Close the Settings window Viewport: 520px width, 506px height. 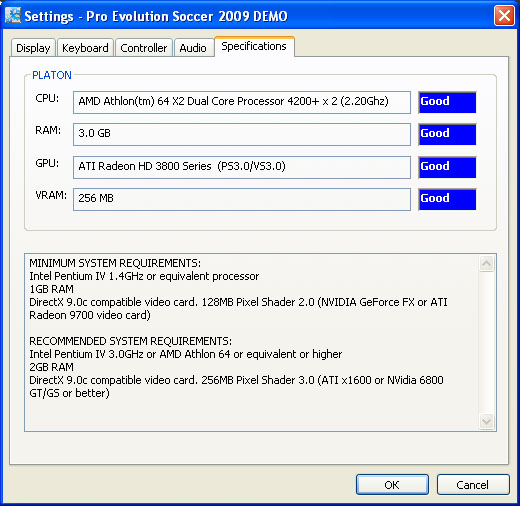[x=504, y=15]
